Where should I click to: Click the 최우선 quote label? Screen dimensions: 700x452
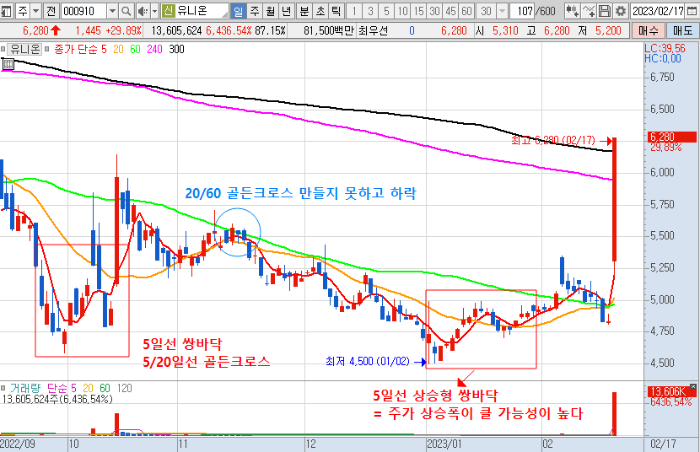(x=373, y=31)
